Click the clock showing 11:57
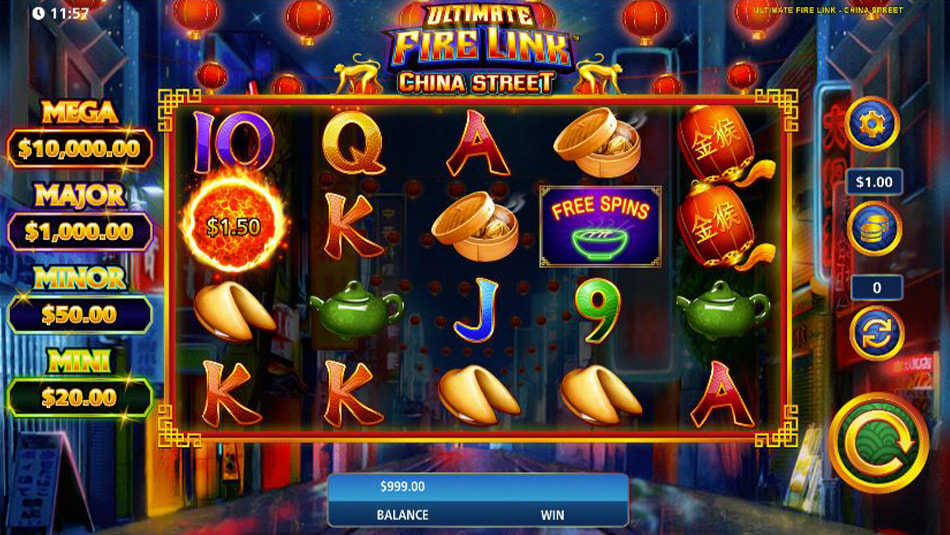The width and height of the screenshot is (950, 535). (60, 13)
